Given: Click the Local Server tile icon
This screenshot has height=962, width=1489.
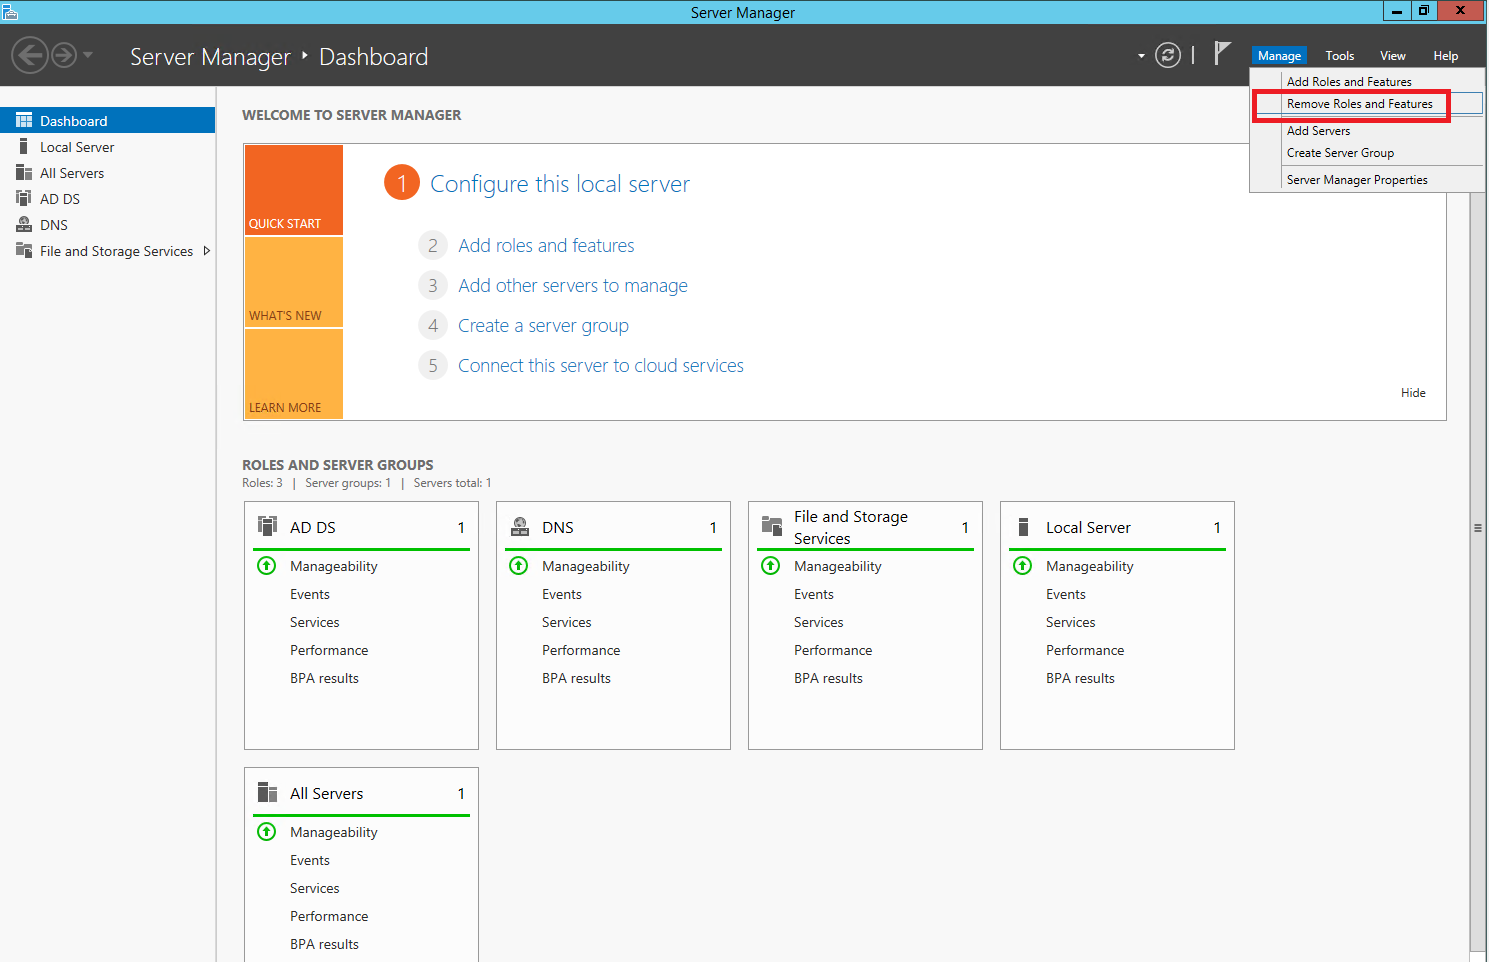Looking at the screenshot, I should [1023, 527].
